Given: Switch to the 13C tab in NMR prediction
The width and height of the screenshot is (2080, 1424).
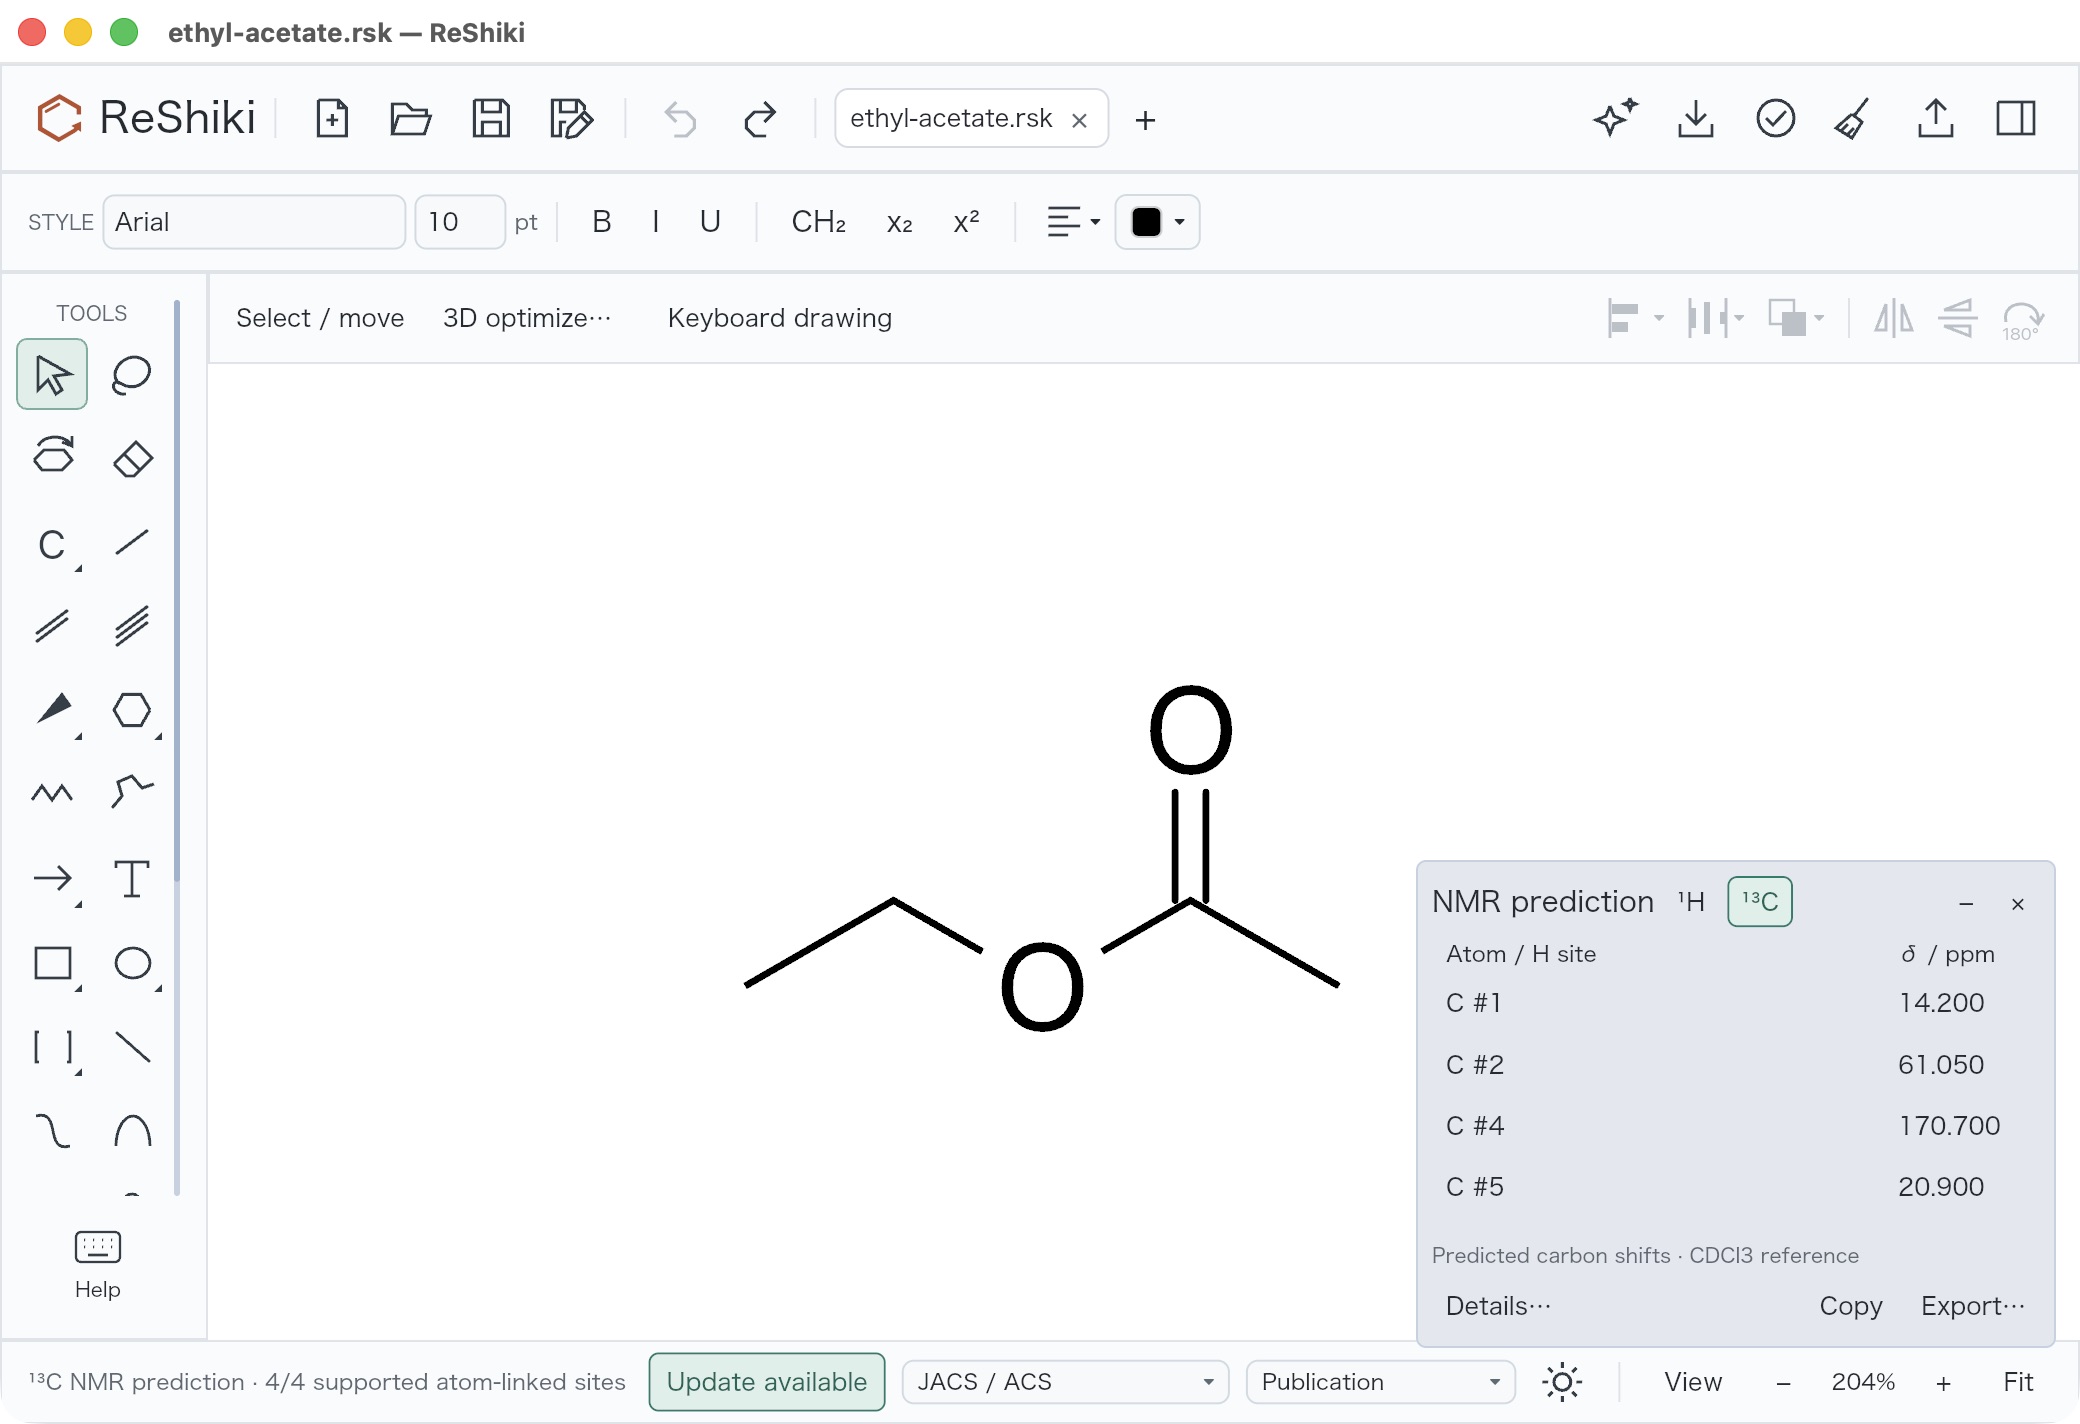Looking at the screenshot, I should pyautogui.click(x=1760, y=902).
